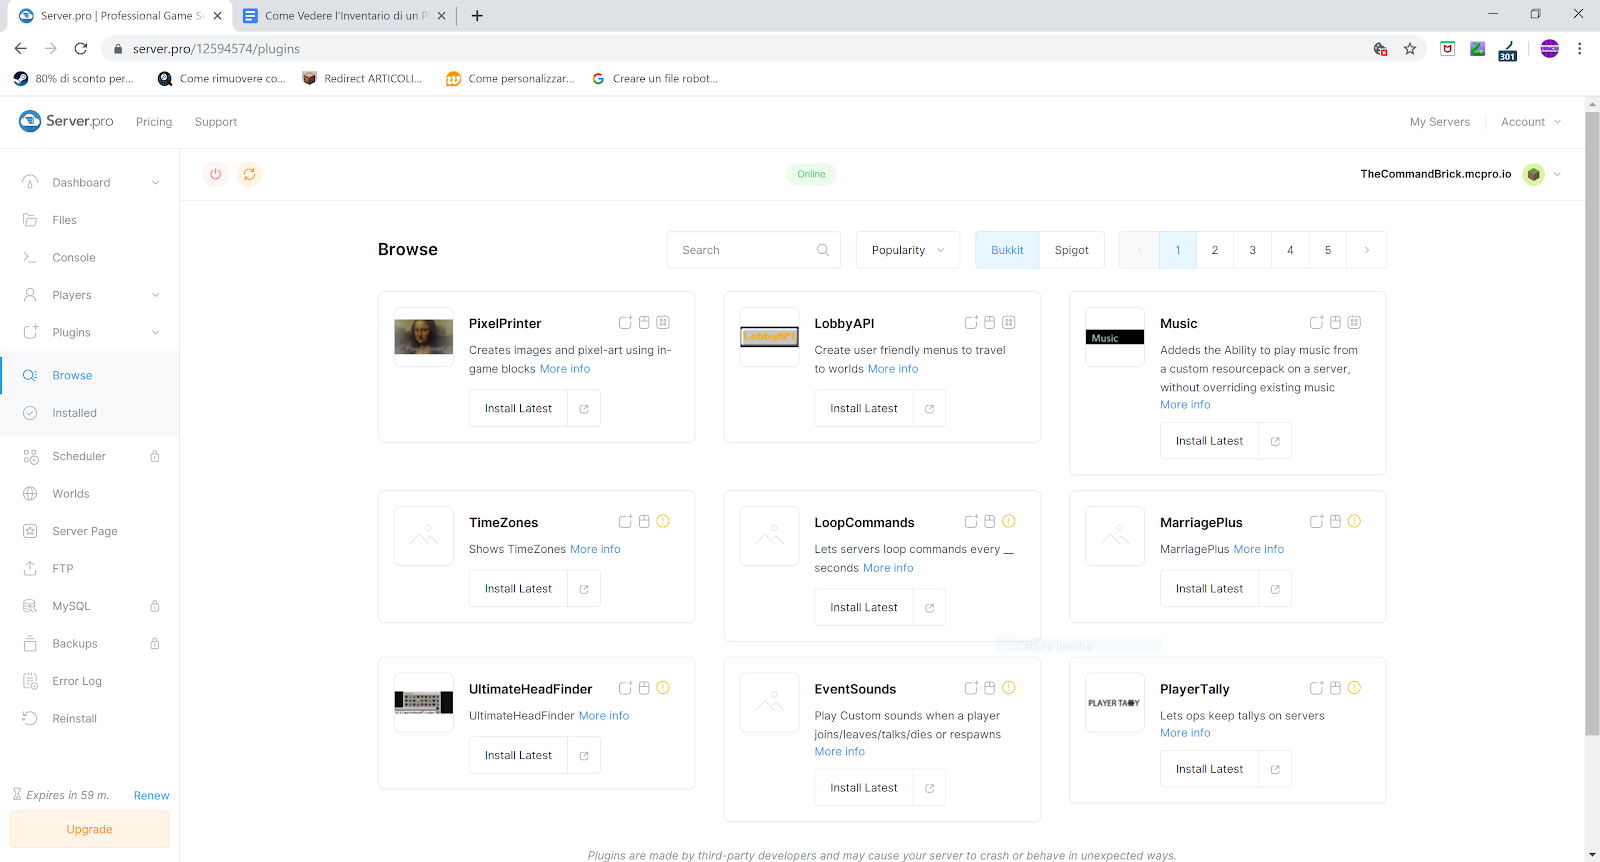This screenshot has width=1600, height=862.
Task: Reload the page in Chrome
Action: click(x=81, y=48)
